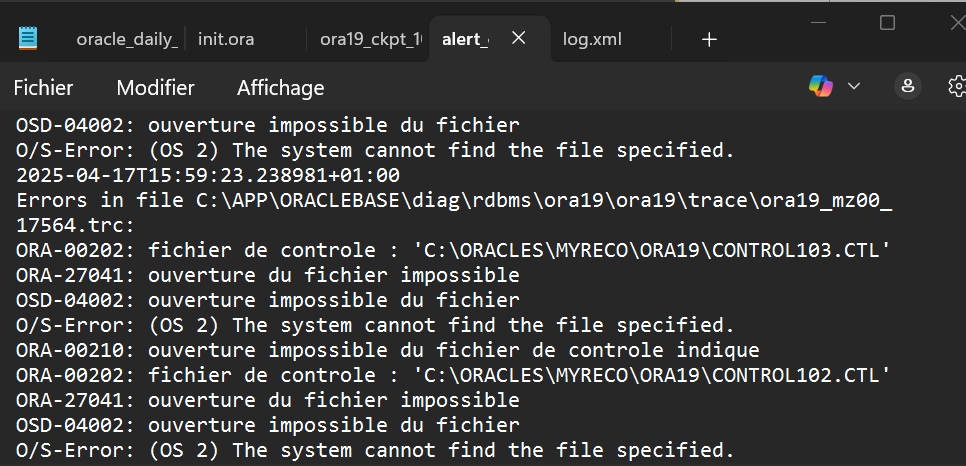The height and width of the screenshot is (466, 966).
Task: Switch to the ora19_ckpt_1 tab
Action: coord(371,39)
